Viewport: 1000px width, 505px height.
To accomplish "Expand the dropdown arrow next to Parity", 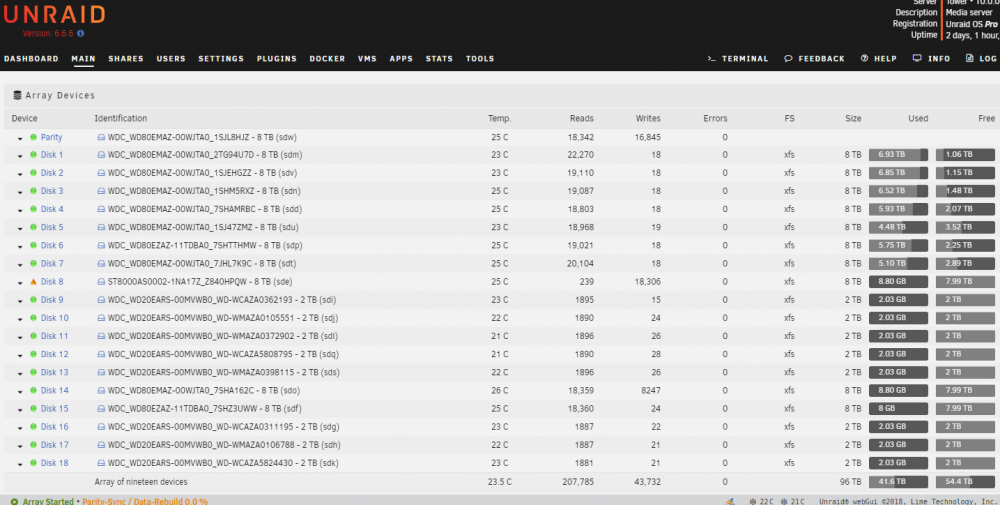I will coord(20,138).
